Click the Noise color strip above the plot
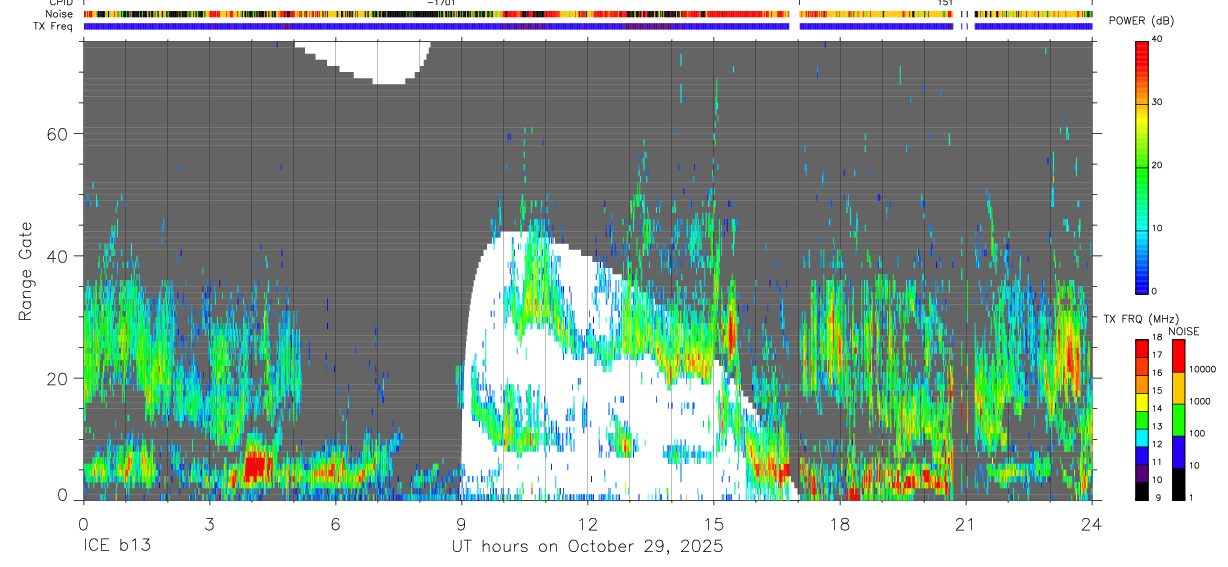This screenshot has width=1228, height=567. pyautogui.click(x=587, y=14)
